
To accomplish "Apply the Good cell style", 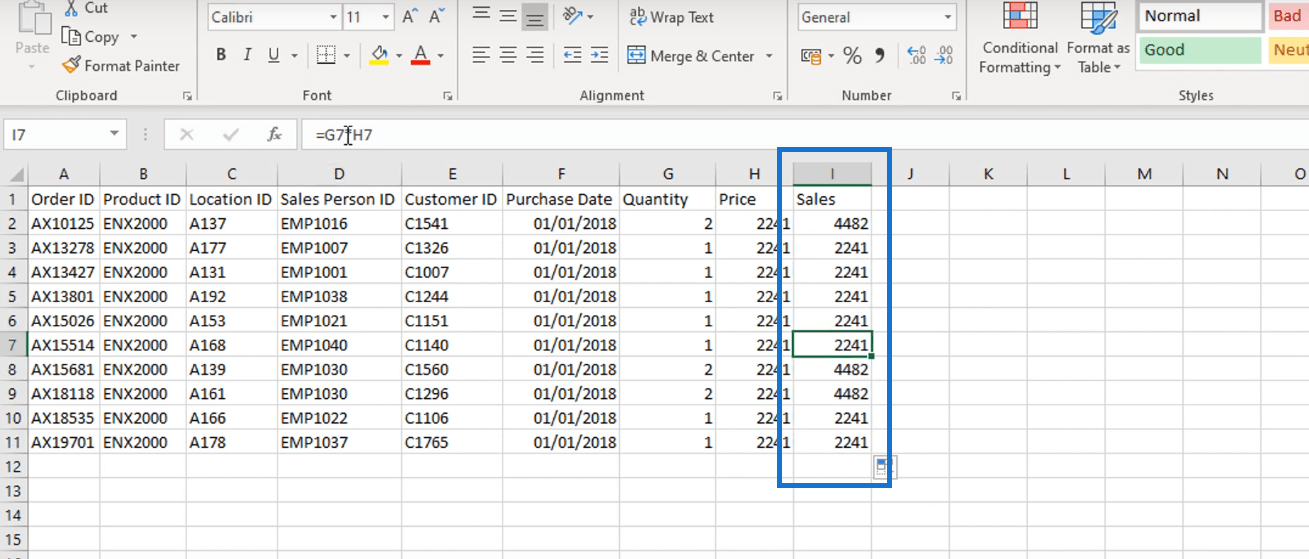I will point(1200,50).
